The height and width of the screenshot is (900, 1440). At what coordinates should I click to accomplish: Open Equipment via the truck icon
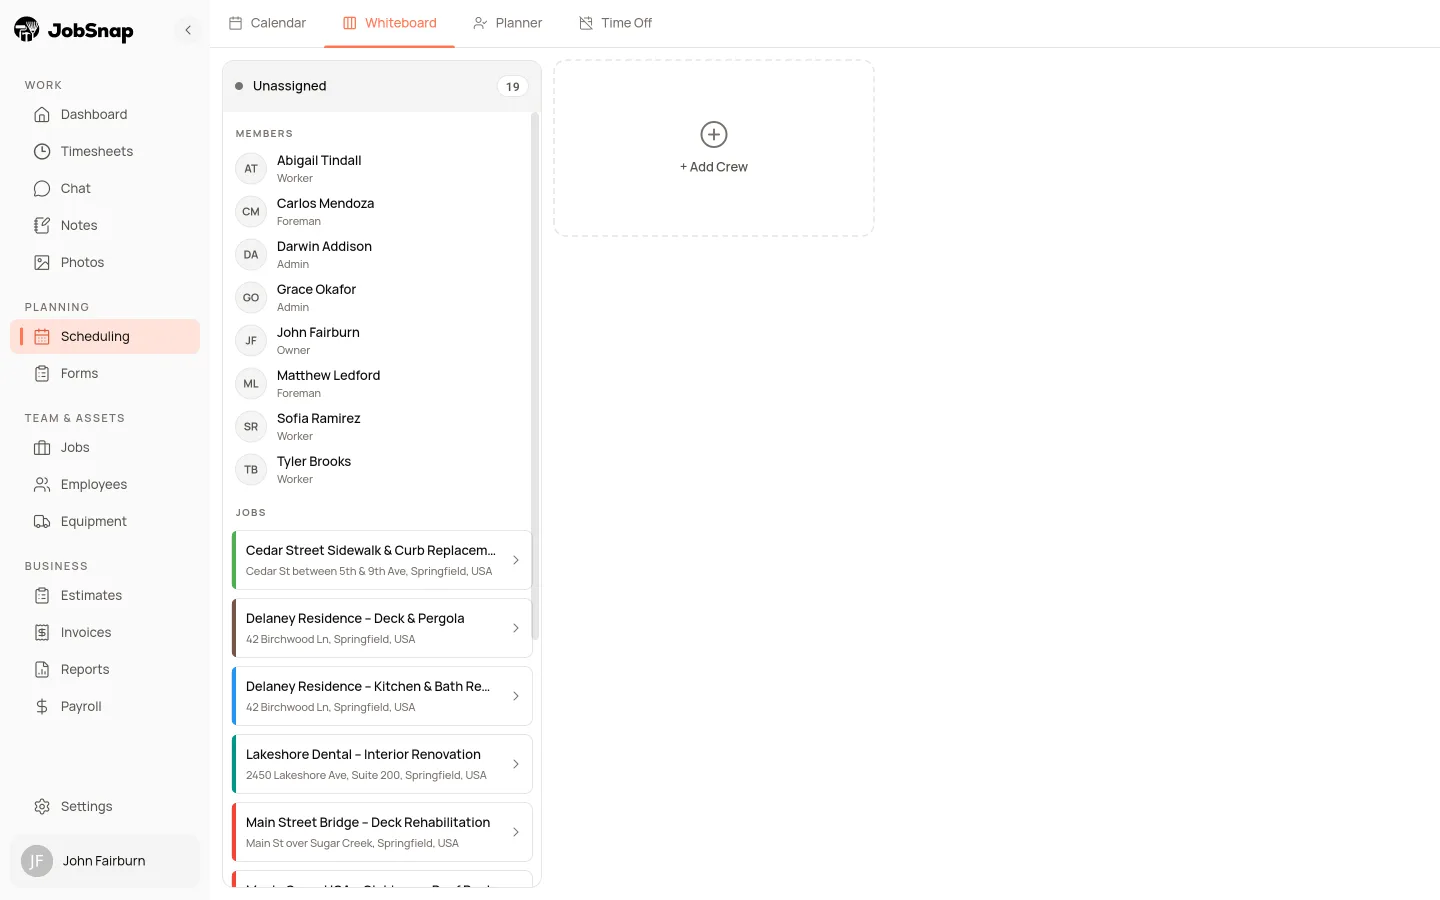point(42,522)
